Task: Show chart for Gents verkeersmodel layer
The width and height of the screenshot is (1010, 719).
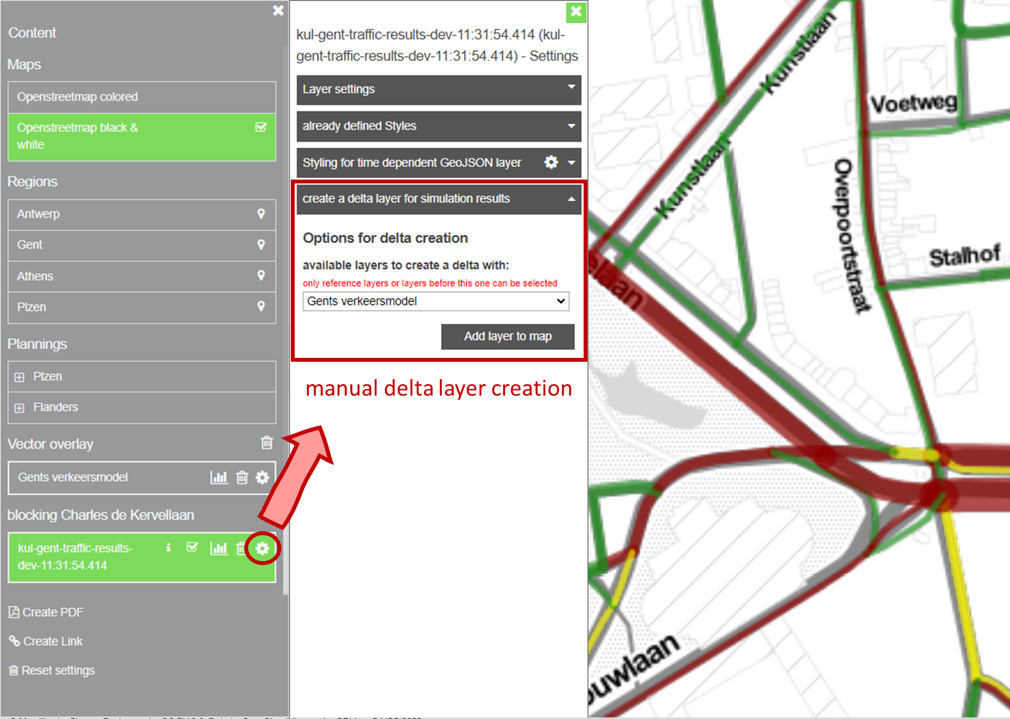Action: [218, 478]
